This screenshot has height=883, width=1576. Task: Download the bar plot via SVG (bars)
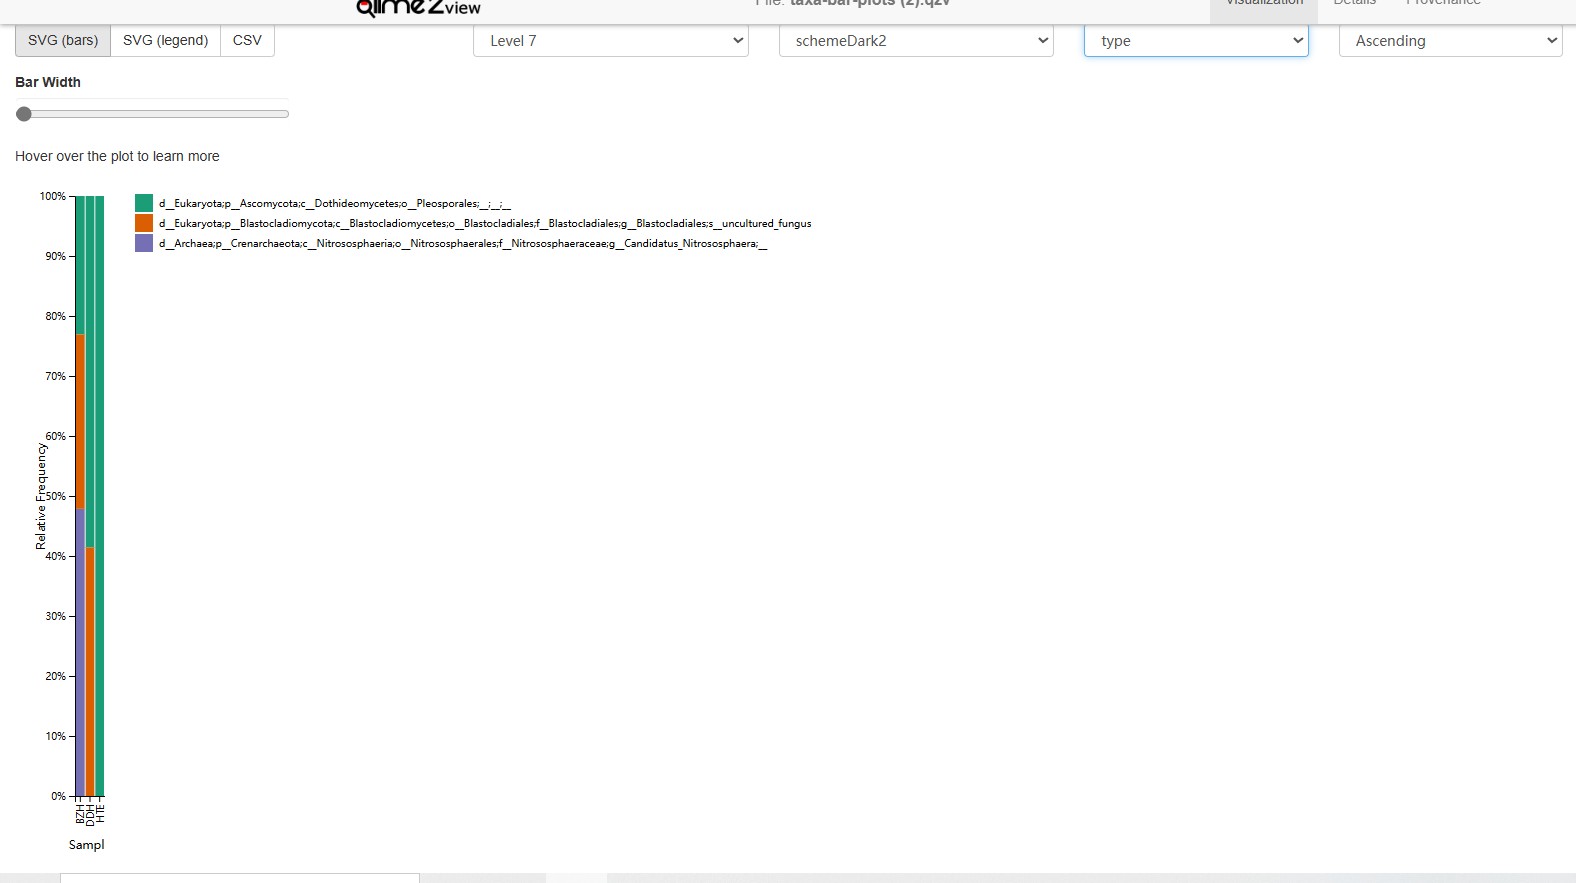click(x=63, y=41)
